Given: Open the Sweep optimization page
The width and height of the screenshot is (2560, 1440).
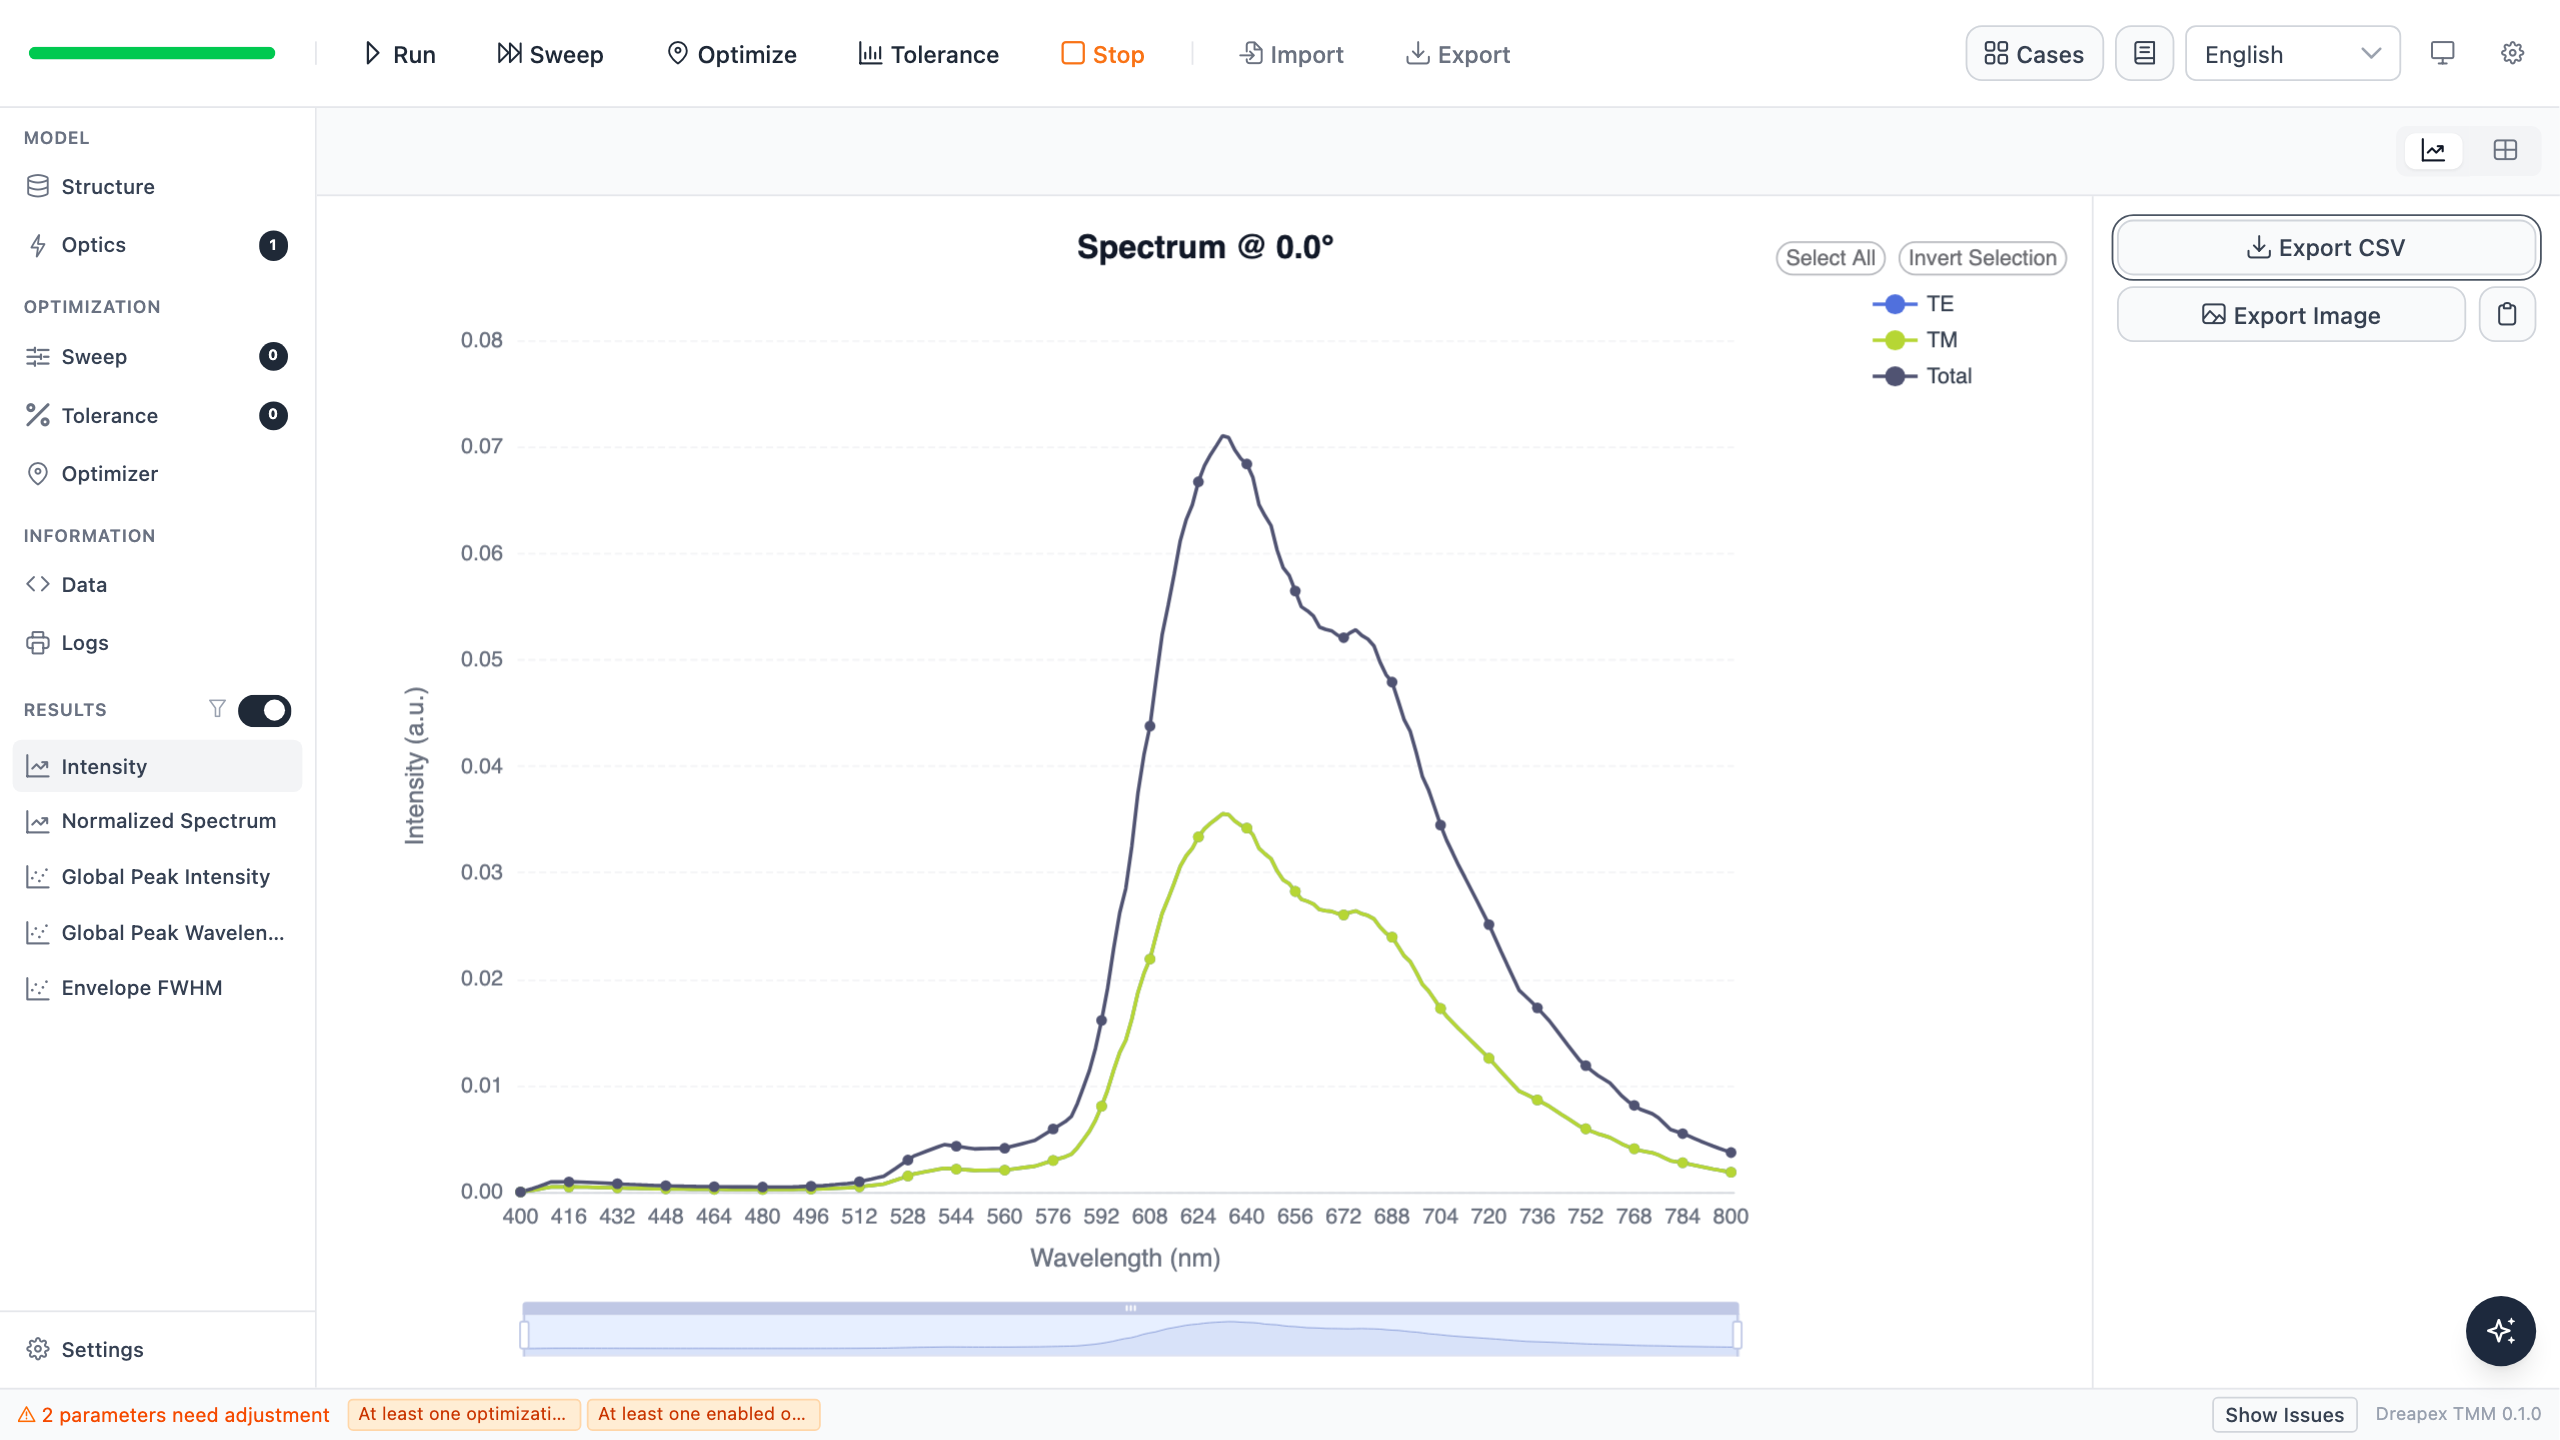Looking at the screenshot, I should pos(158,357).
